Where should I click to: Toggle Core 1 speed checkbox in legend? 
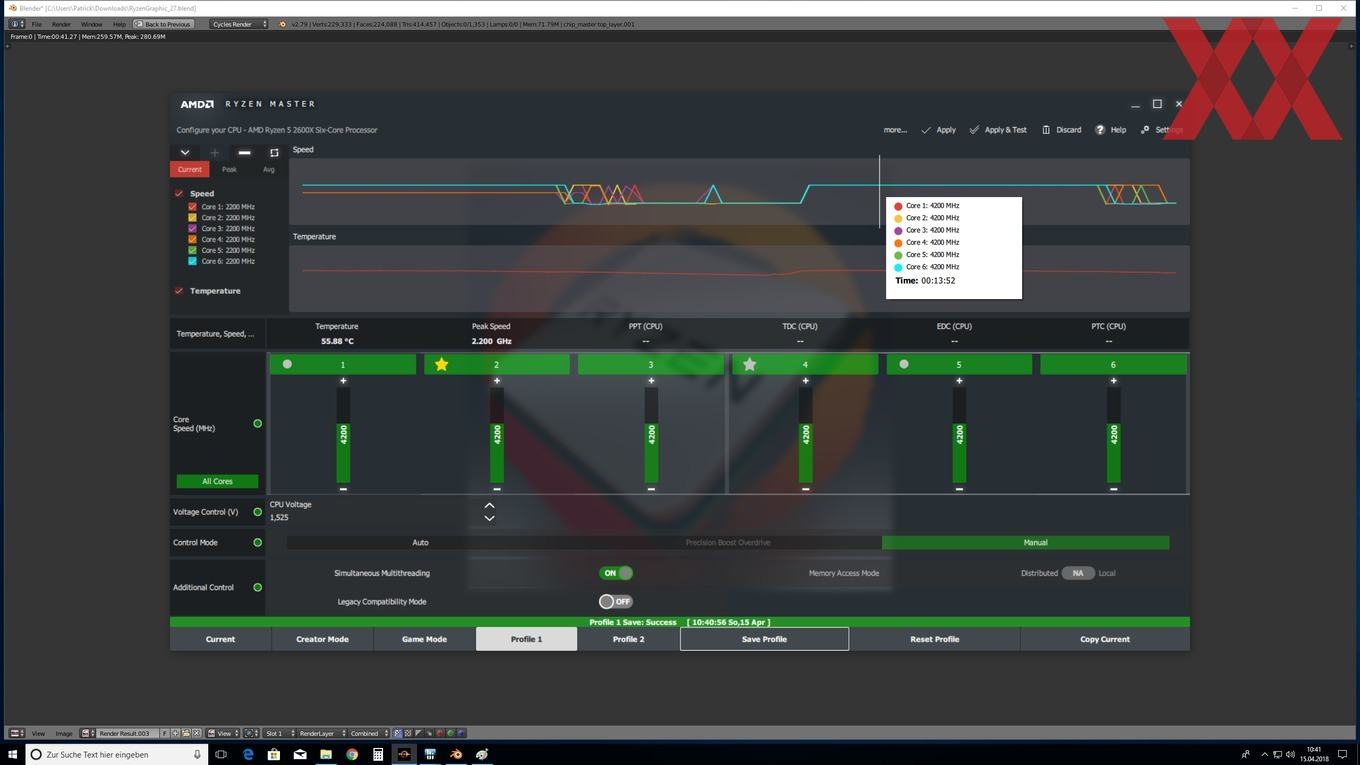193,207
